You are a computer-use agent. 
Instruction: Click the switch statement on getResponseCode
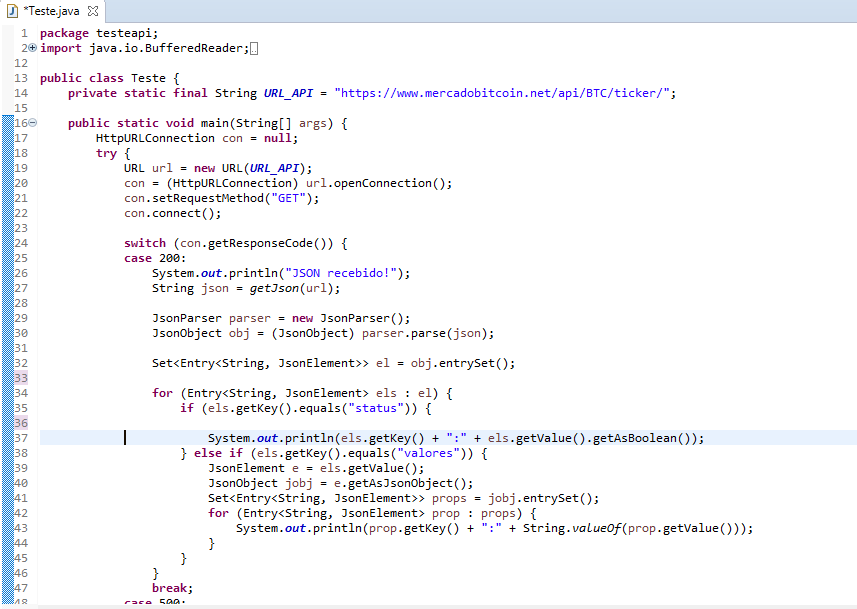point(236,243)
